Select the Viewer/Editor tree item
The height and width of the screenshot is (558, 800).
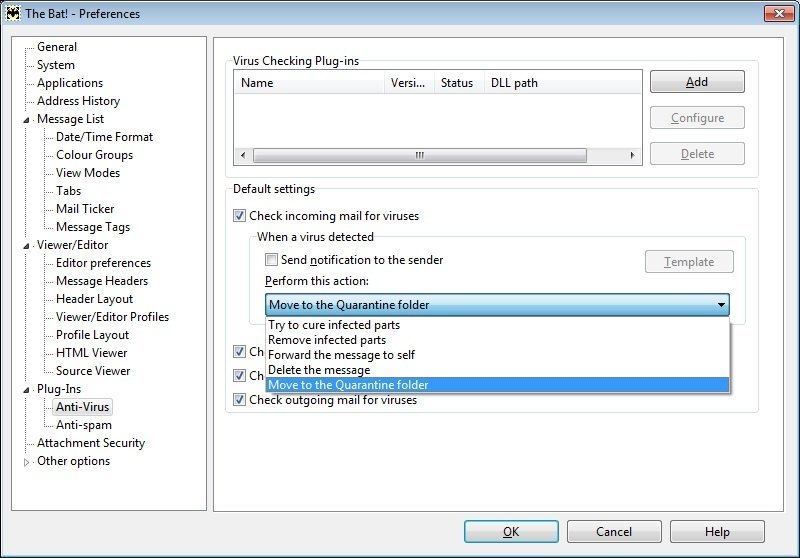pyautogui.click(x=72, y=245)
